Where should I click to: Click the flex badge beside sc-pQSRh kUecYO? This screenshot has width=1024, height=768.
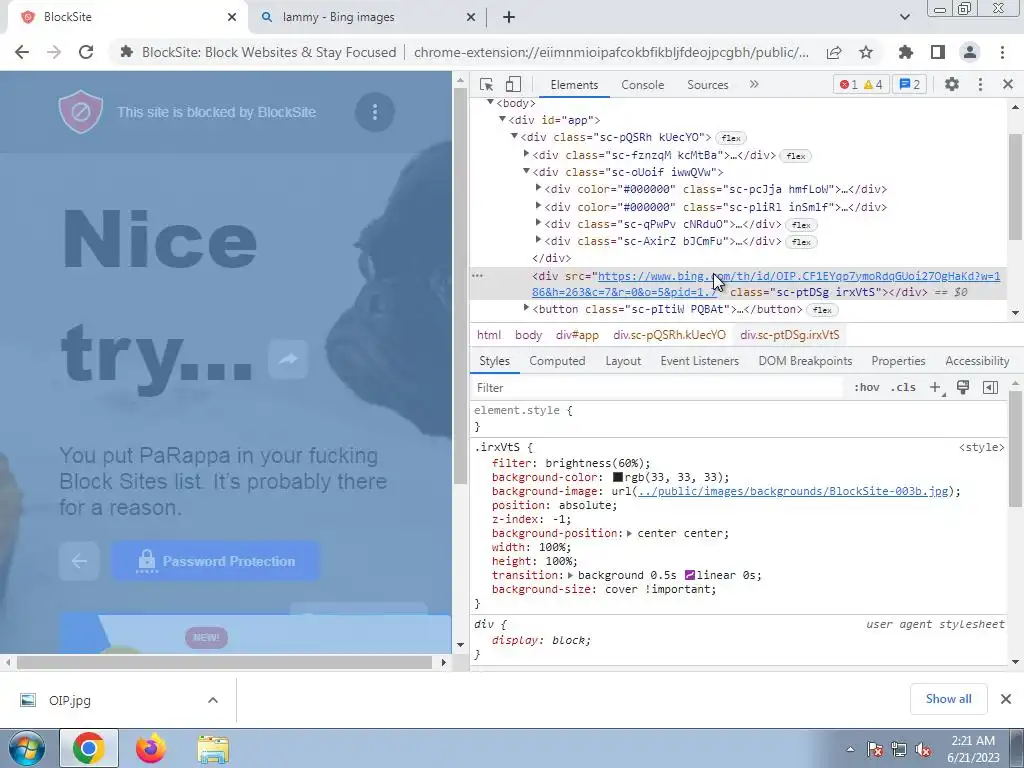click(731, 138)
